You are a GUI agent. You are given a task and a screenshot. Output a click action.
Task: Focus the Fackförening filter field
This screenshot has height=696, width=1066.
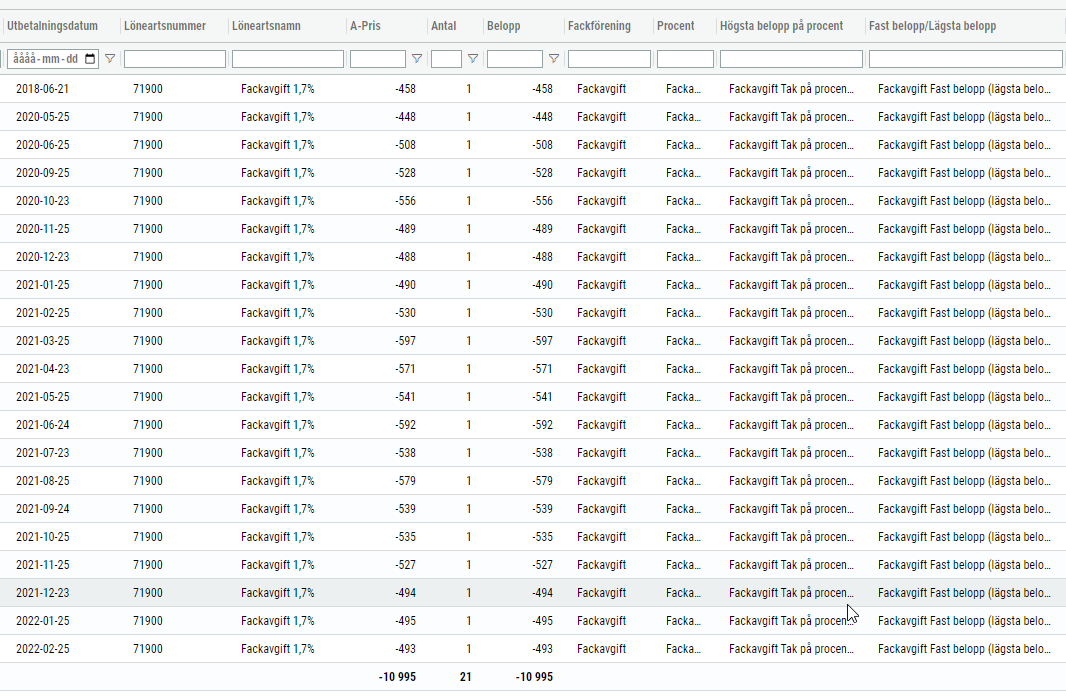[609, 59]
